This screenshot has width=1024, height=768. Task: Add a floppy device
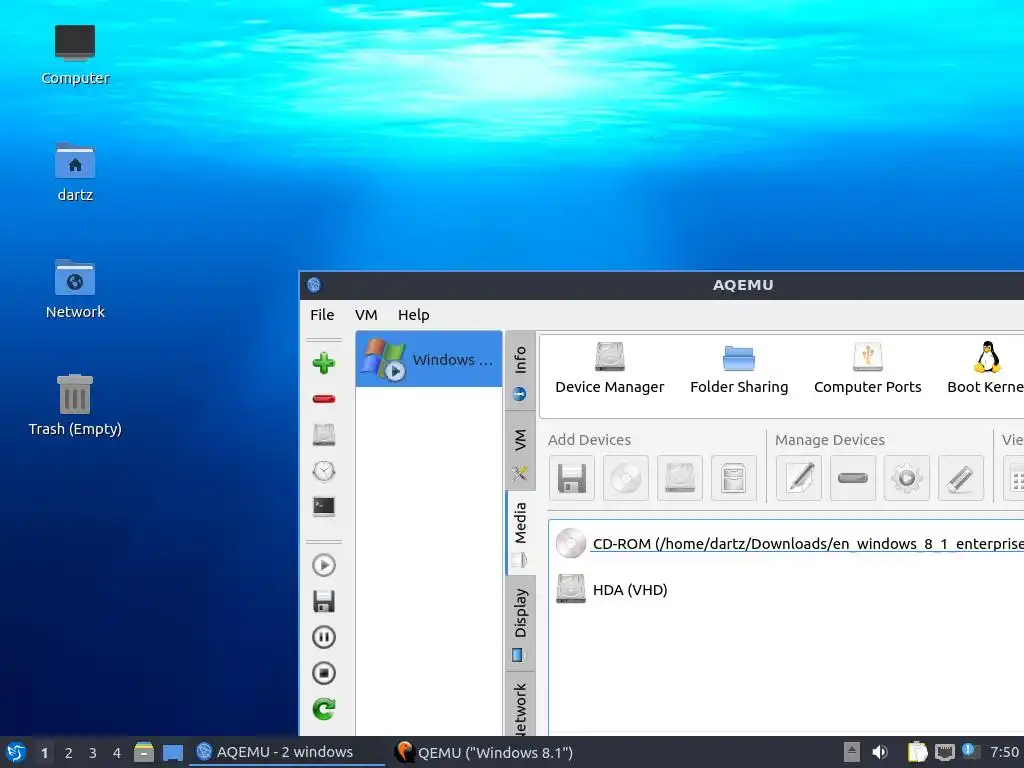[572, 478]
